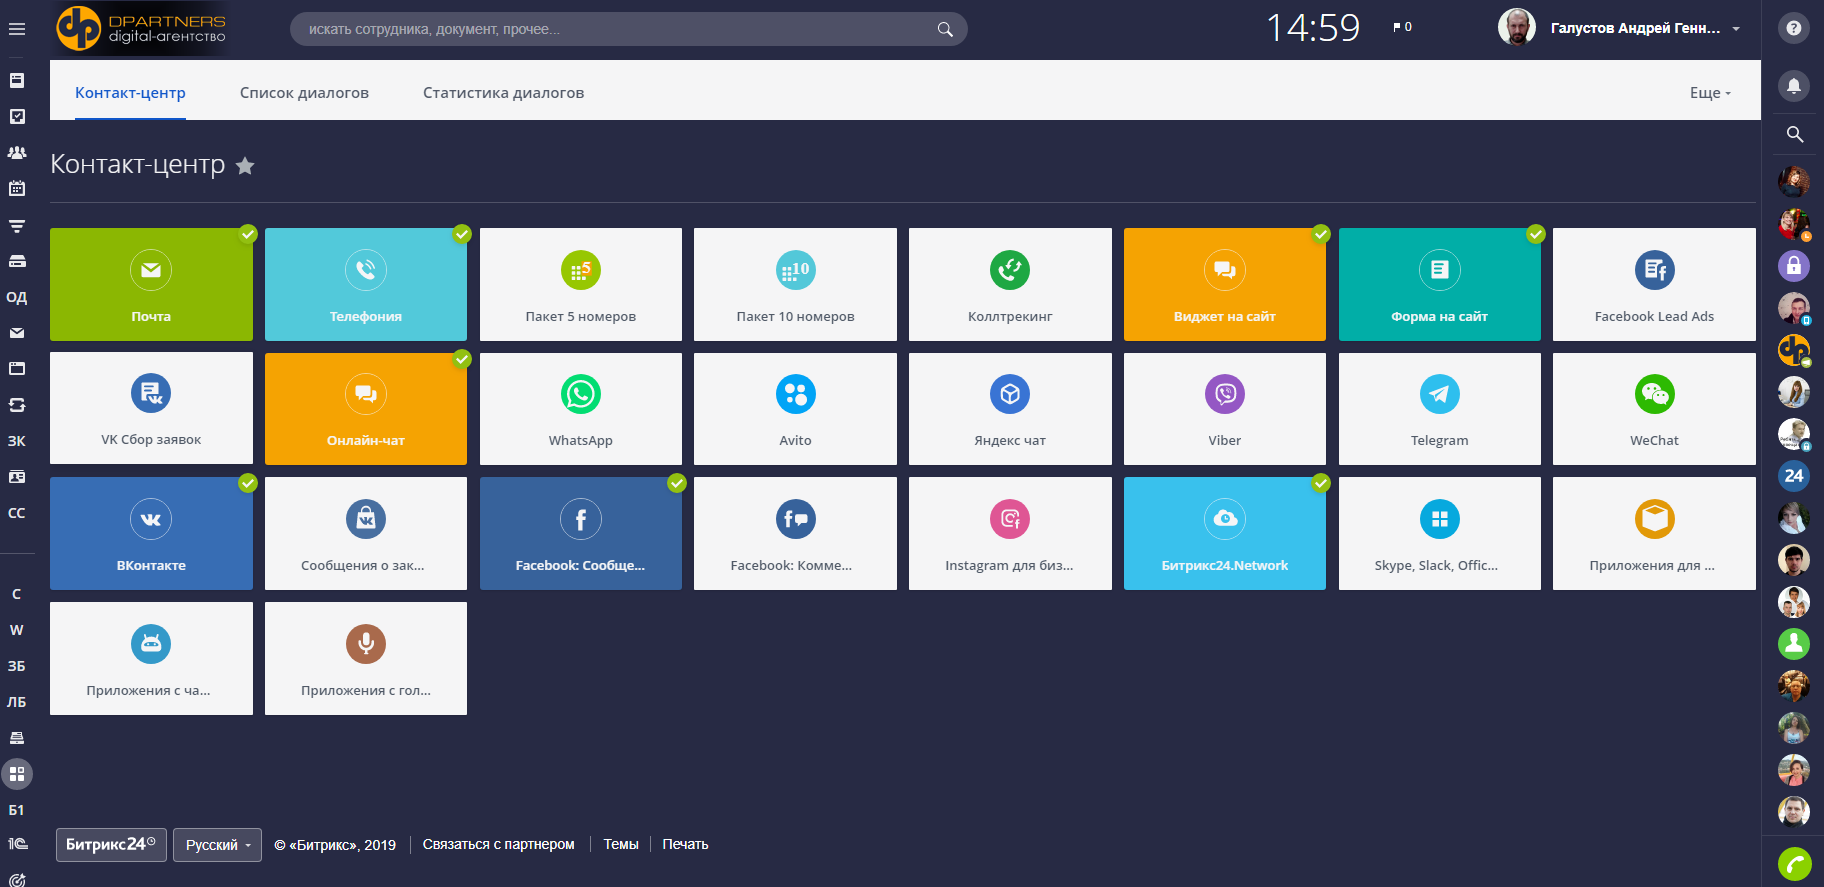Open the ЛБ item in the left sidebar
The height and width of the screenshot is (887, 1824).
tap(17, 702)
